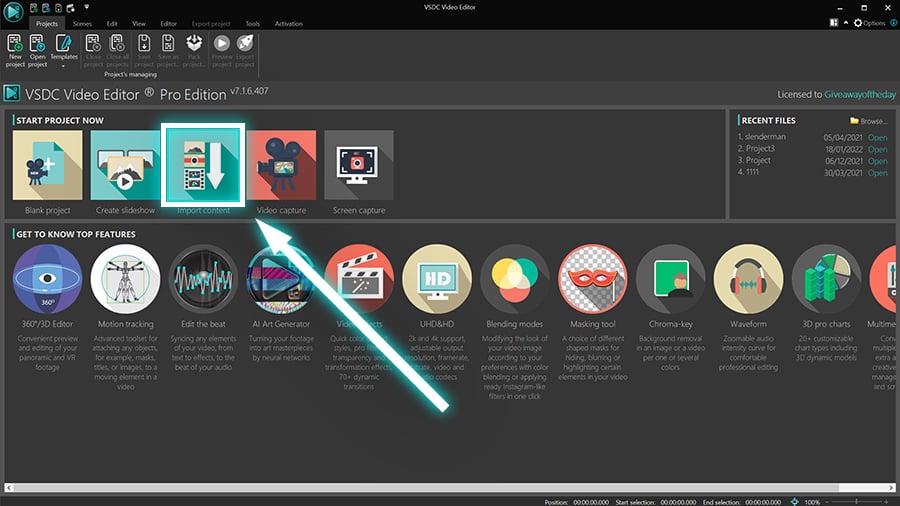Viewport: 900px width, 506px height.
Task: Launch the Screen capture tile
Action: (x=359, y=165)
